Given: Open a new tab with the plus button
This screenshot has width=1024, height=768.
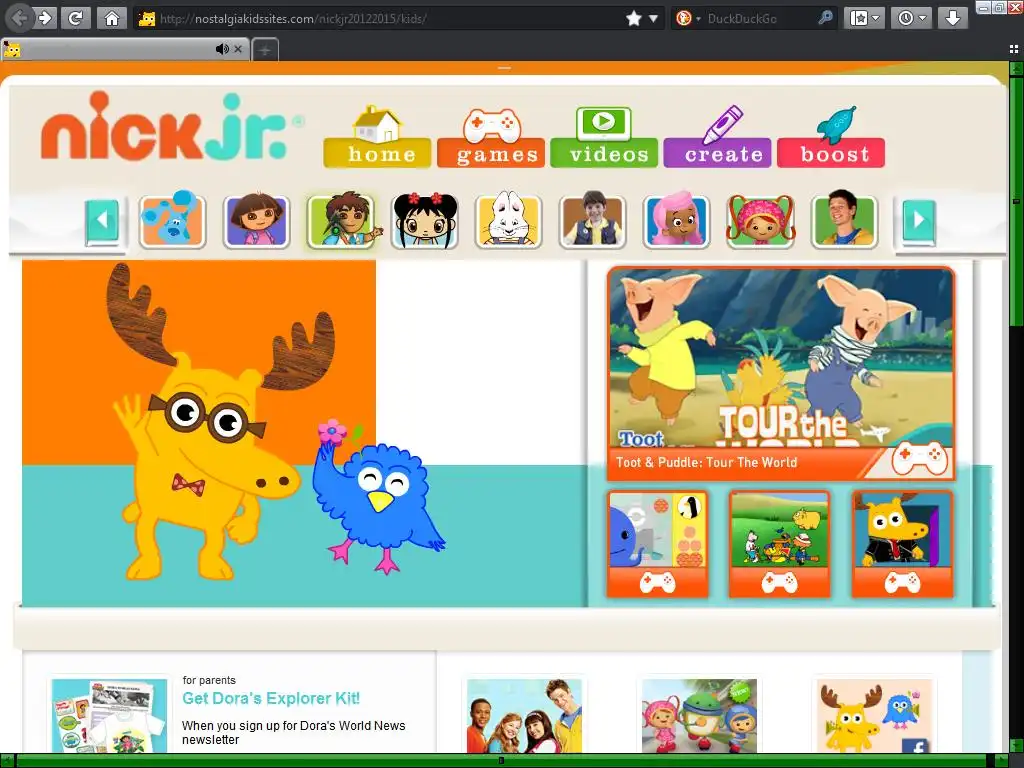Looking at the screenshot, I should click(x=264, y=50).
